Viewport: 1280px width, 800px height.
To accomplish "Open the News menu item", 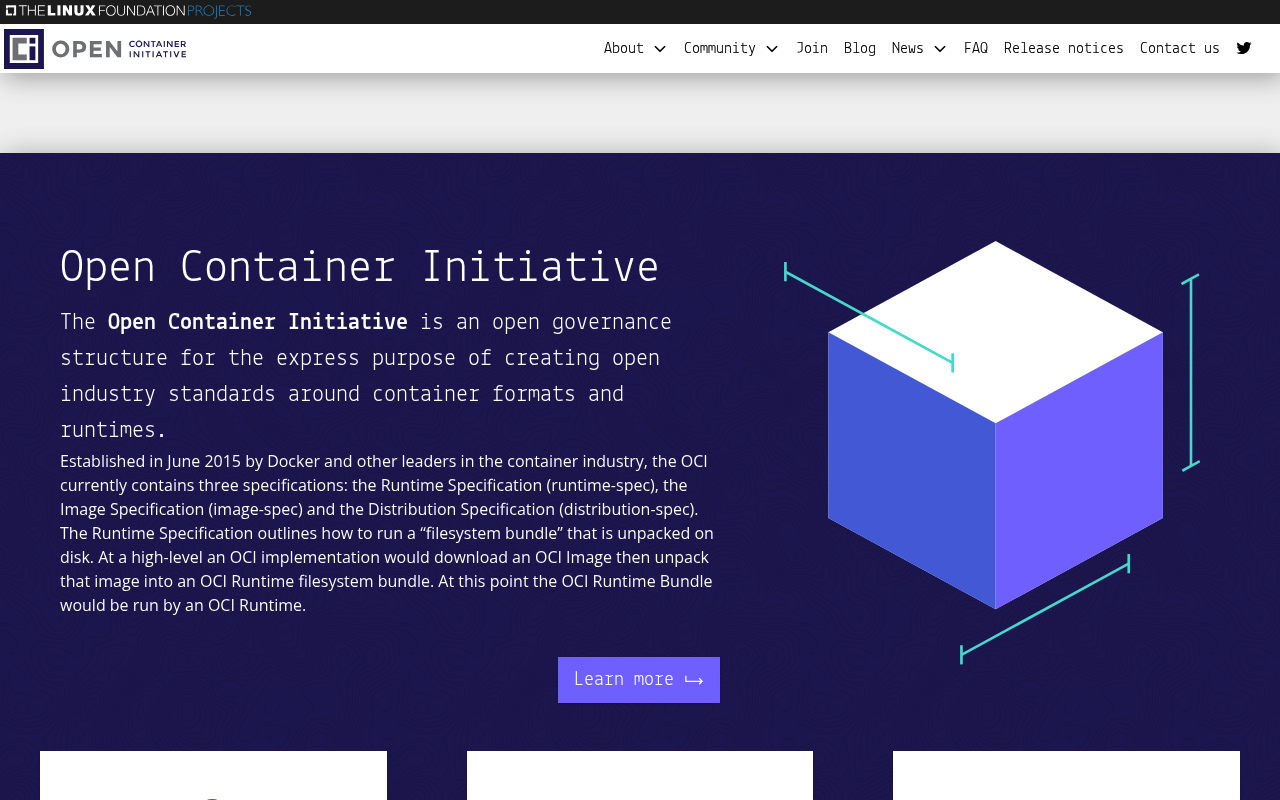I will click(908, 48).
